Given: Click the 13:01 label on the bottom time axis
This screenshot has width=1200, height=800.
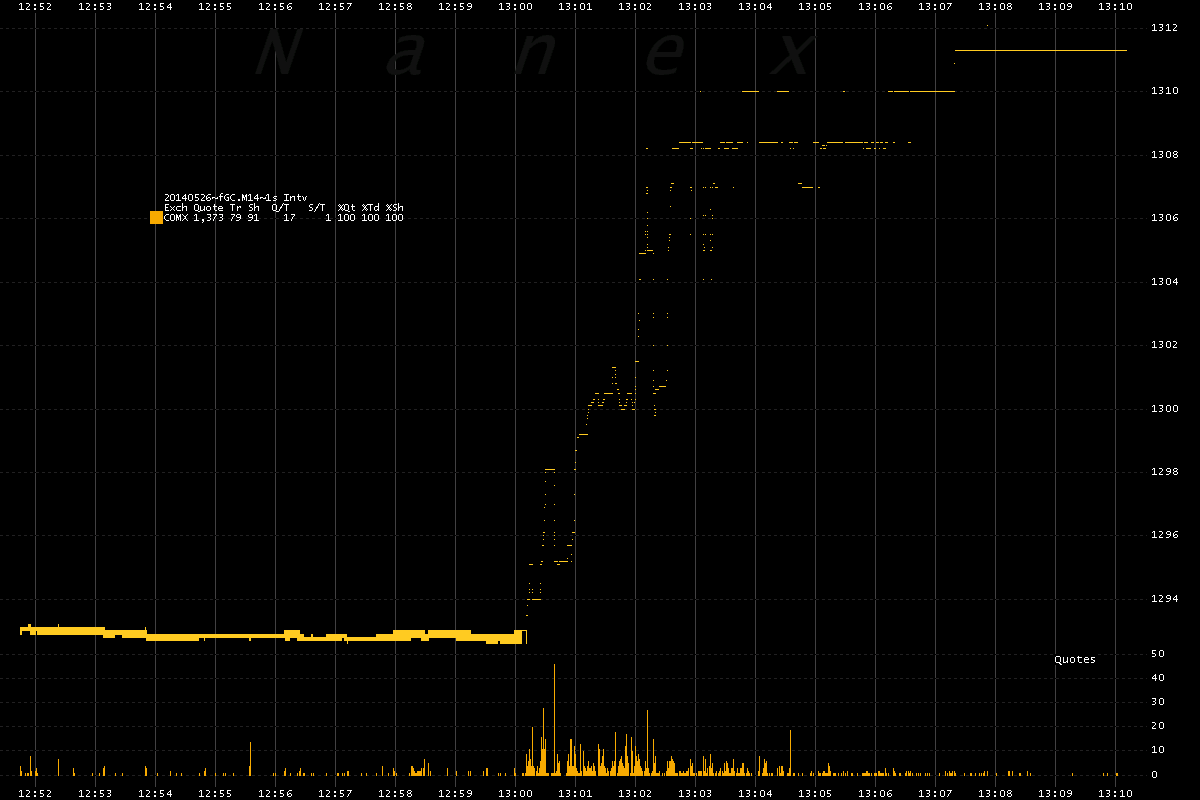Looking at the screenshot, I should [x=575, y=793].
